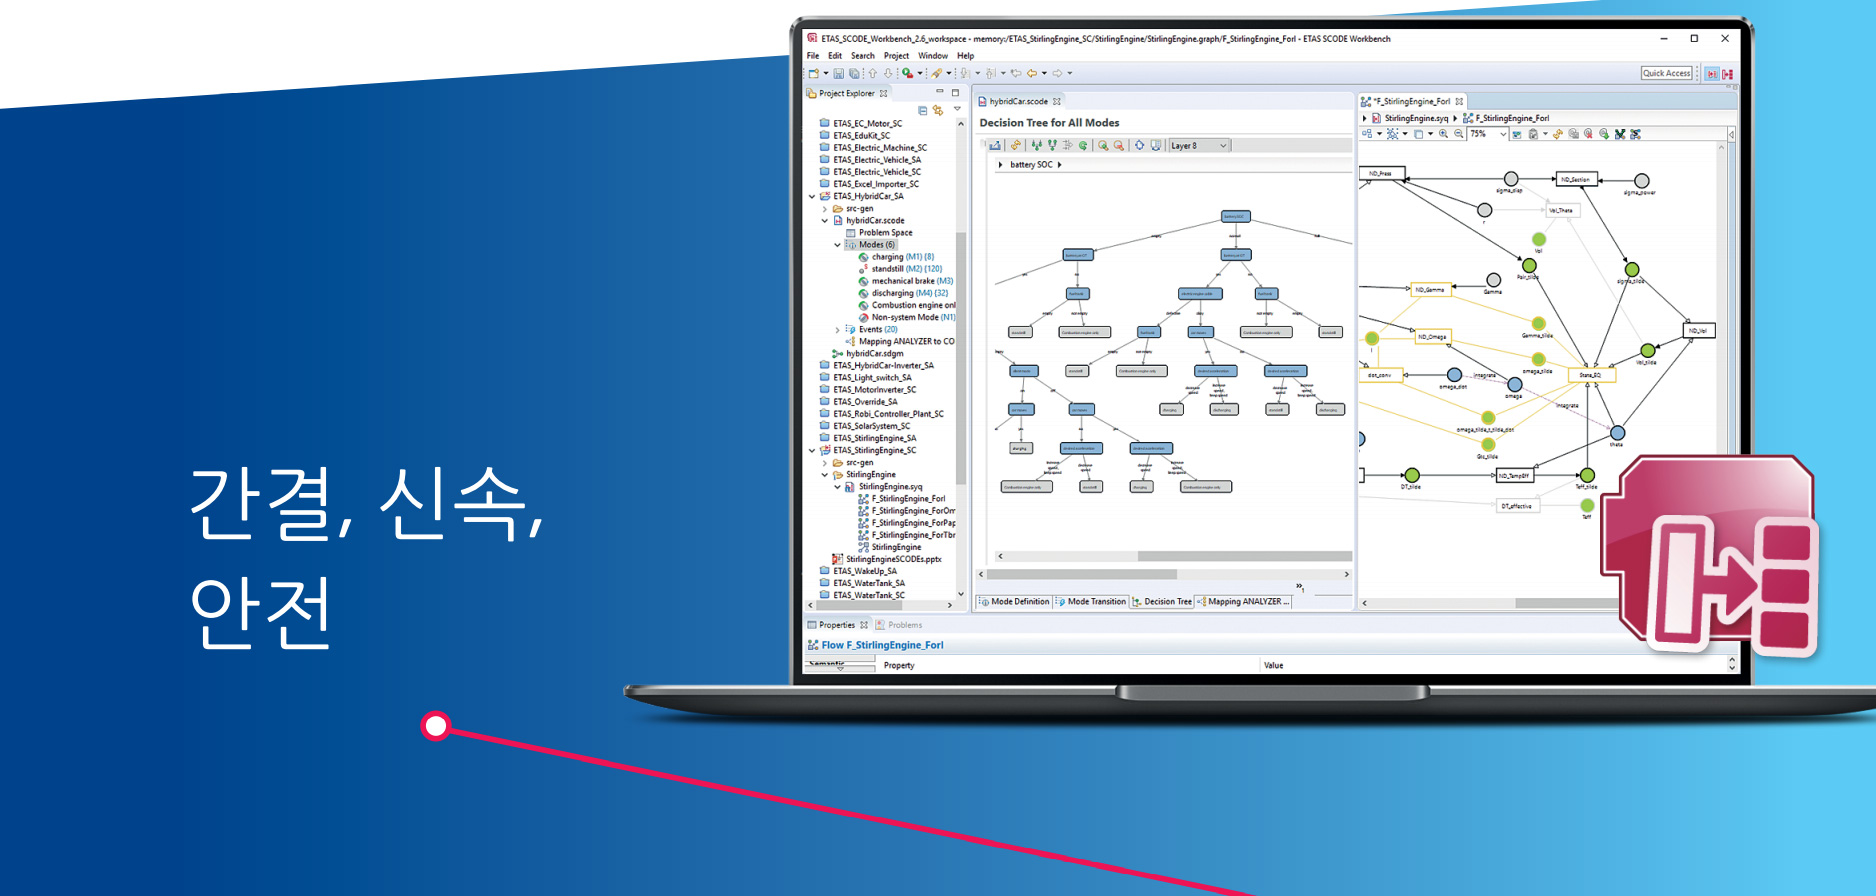This screenshot has width=1876, height=896.
Task: Collapse the StirlingEngine.syq node
Action: point(838,487)
